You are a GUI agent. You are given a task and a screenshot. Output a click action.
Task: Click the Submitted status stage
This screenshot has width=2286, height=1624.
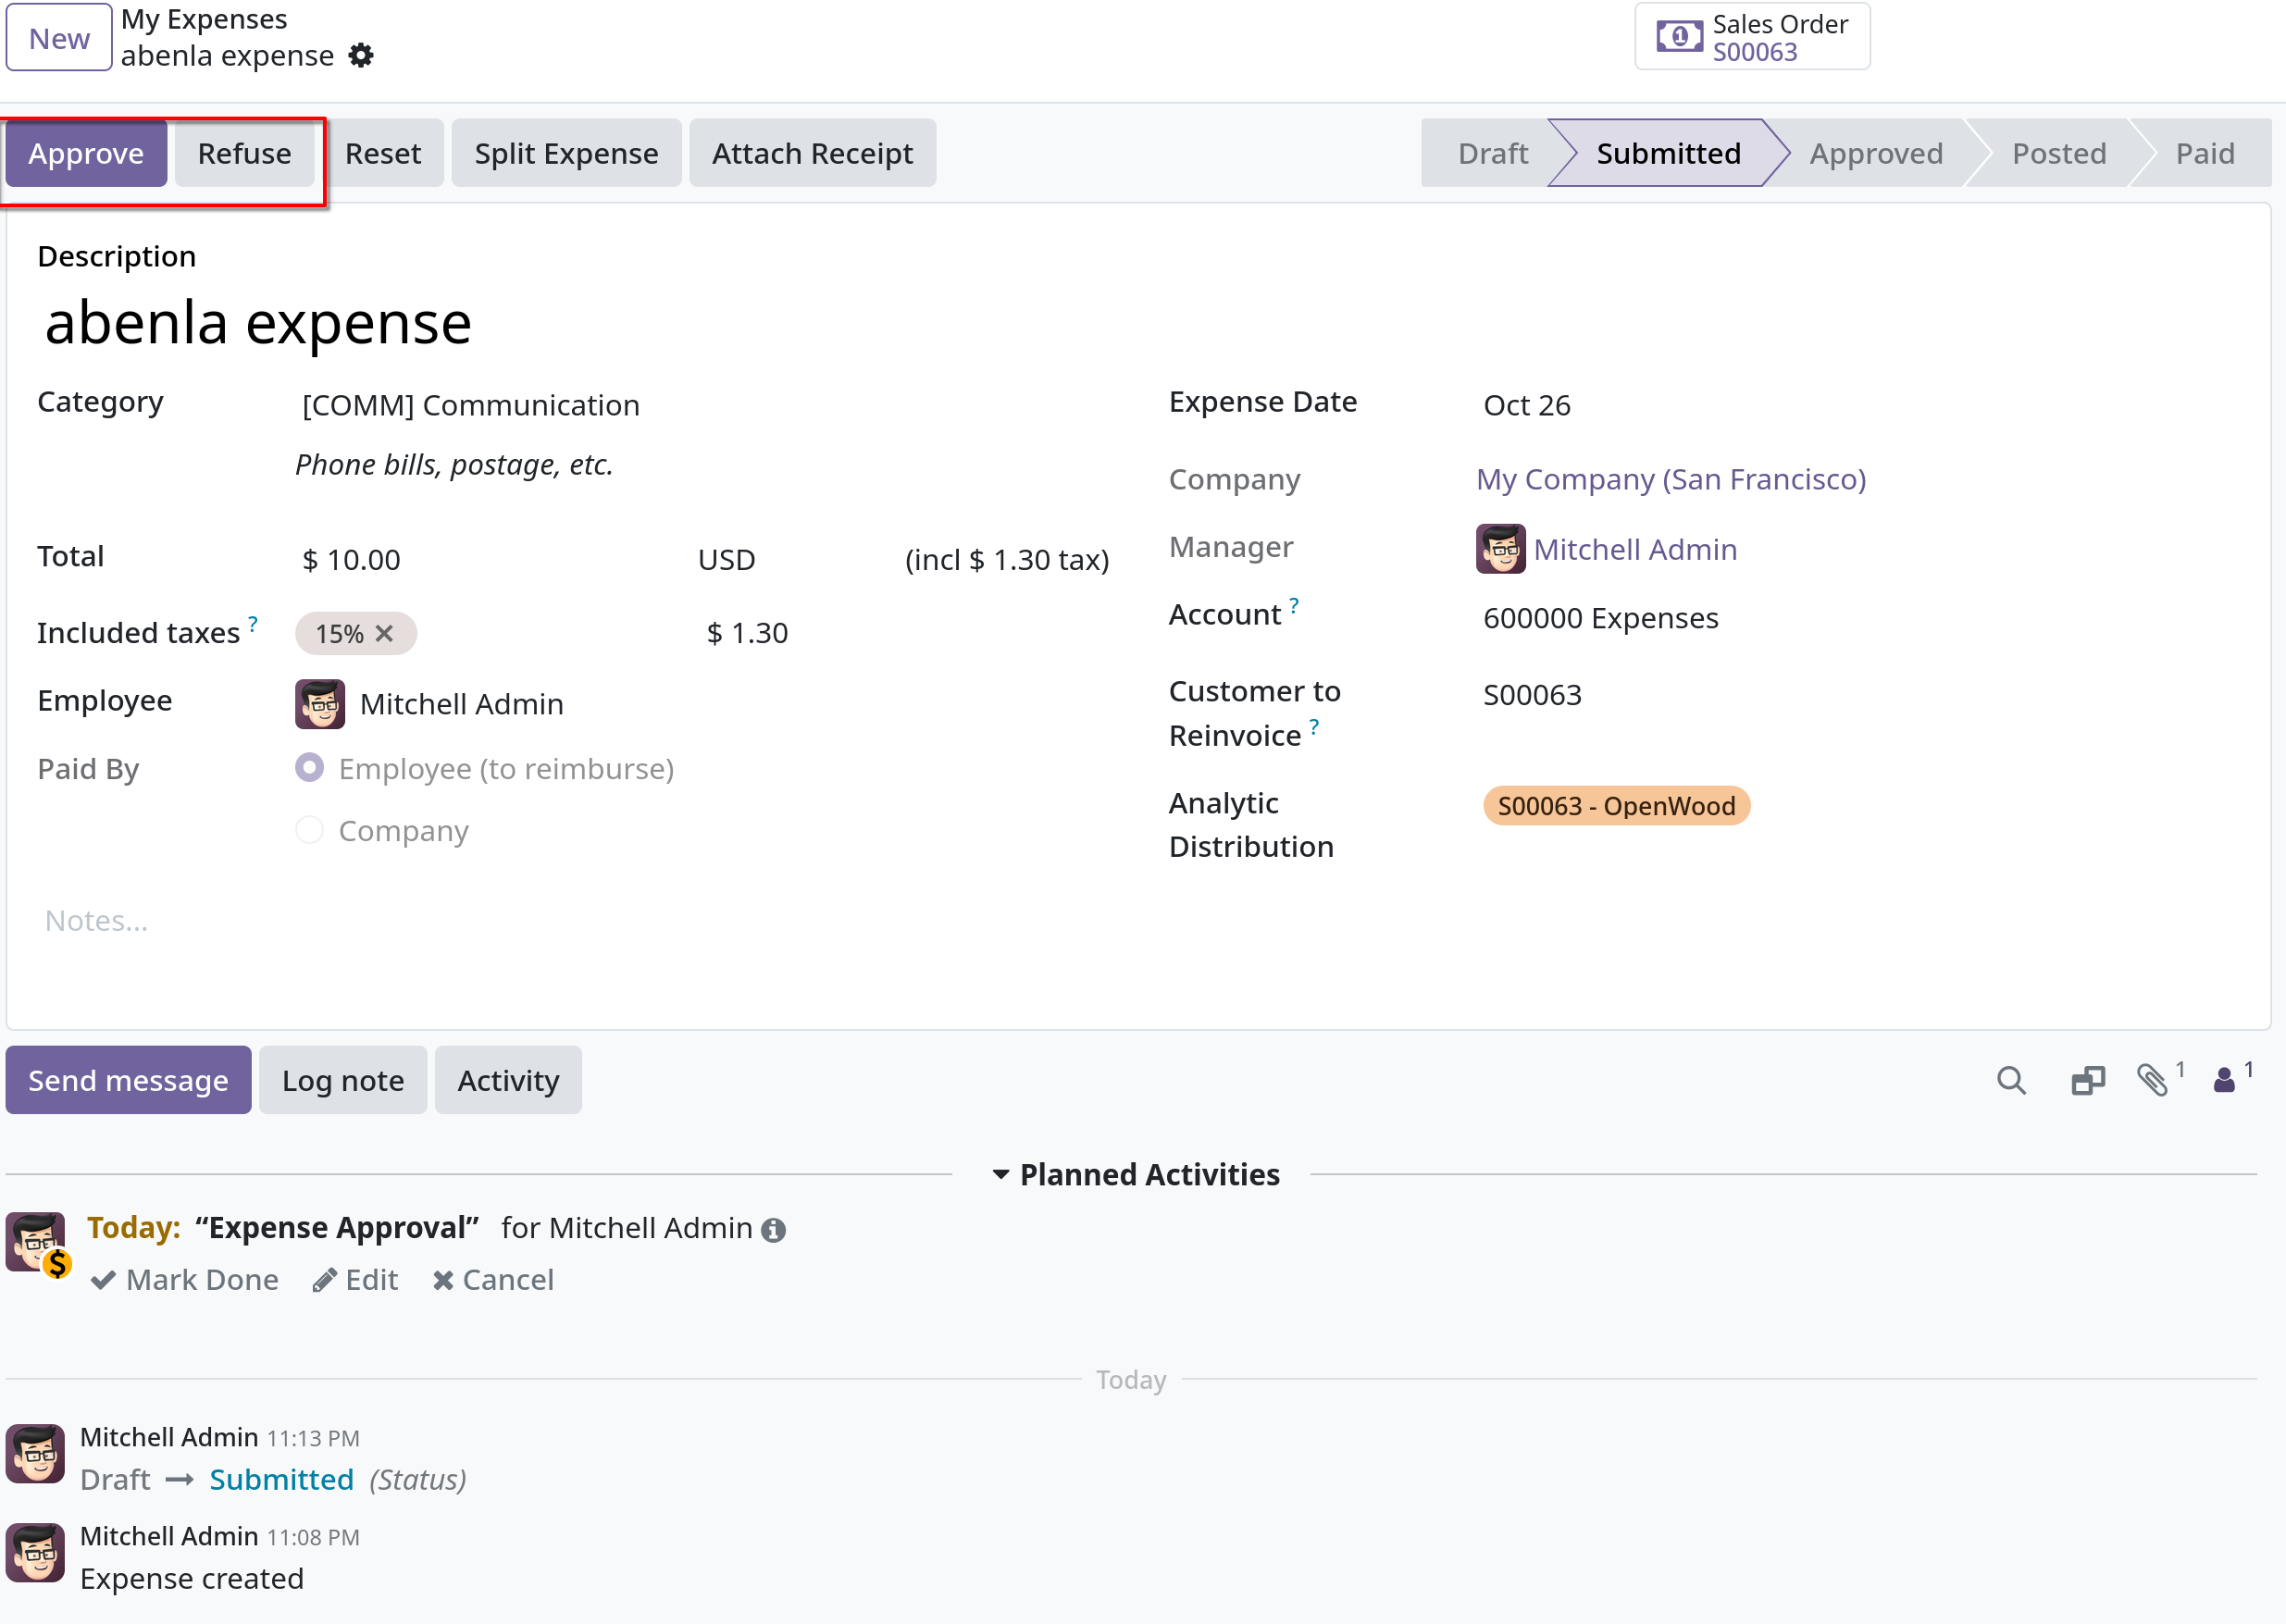click(1667, 153)
